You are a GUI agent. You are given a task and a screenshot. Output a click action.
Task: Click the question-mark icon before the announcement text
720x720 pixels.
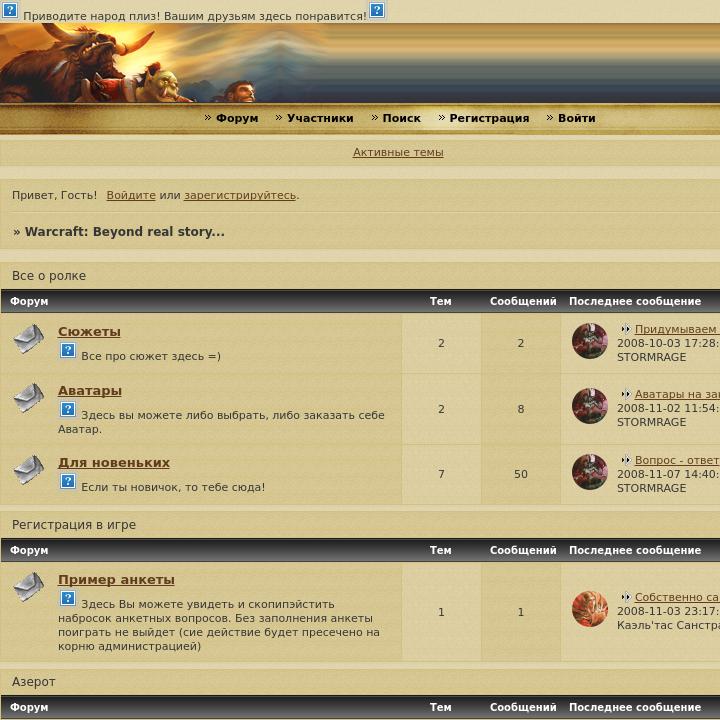10,10
